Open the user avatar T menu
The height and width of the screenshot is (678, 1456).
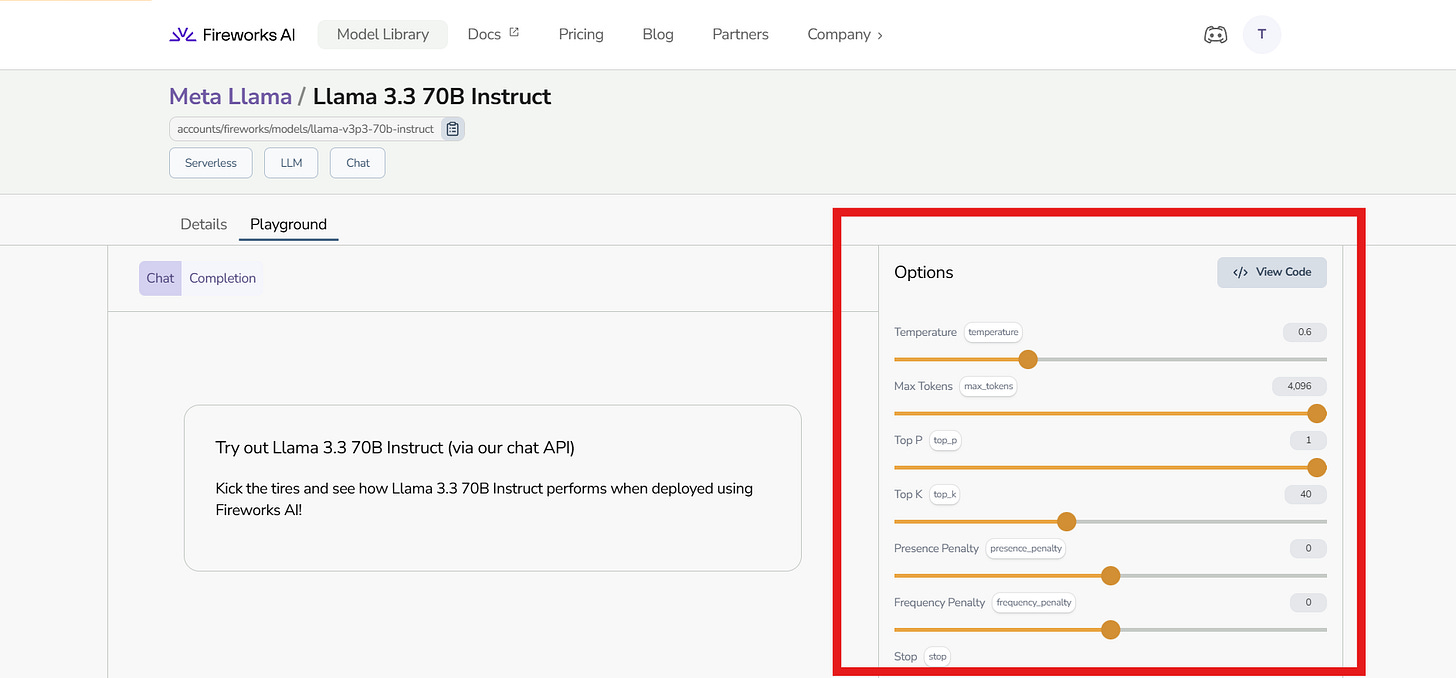click(1262, 34)
